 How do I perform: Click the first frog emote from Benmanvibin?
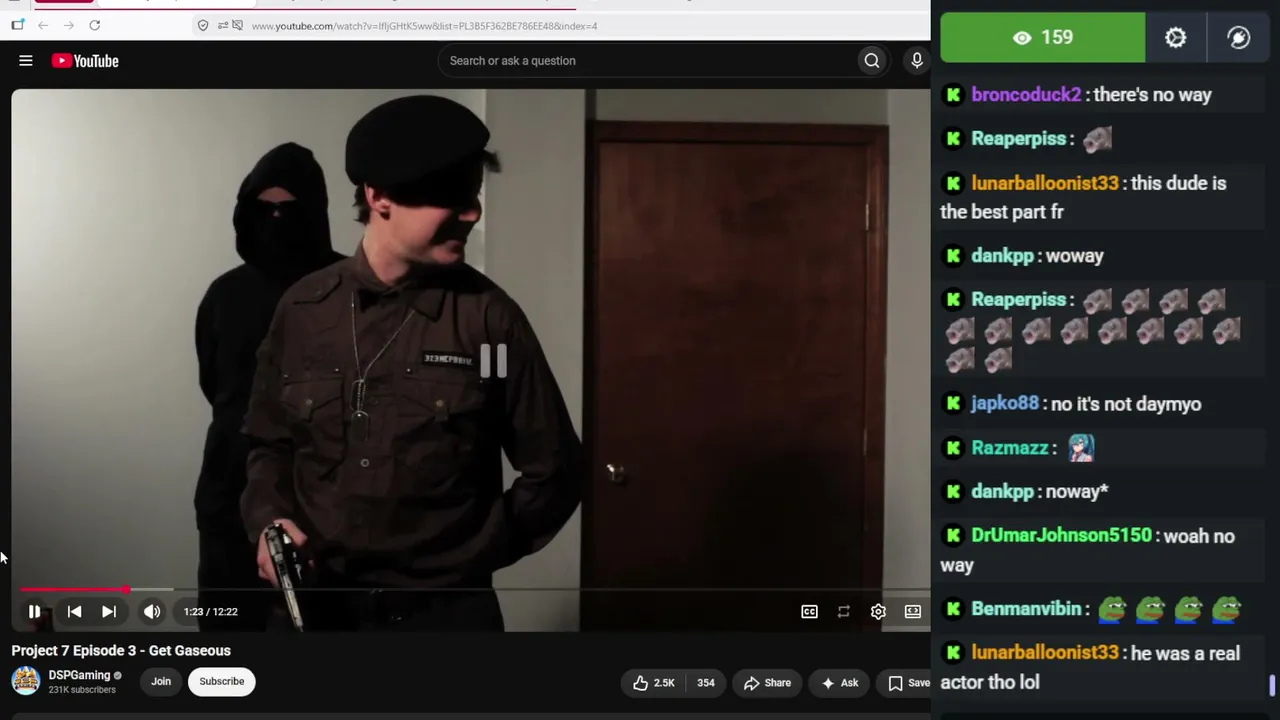pyautogui.click(x=1112, y=608)
